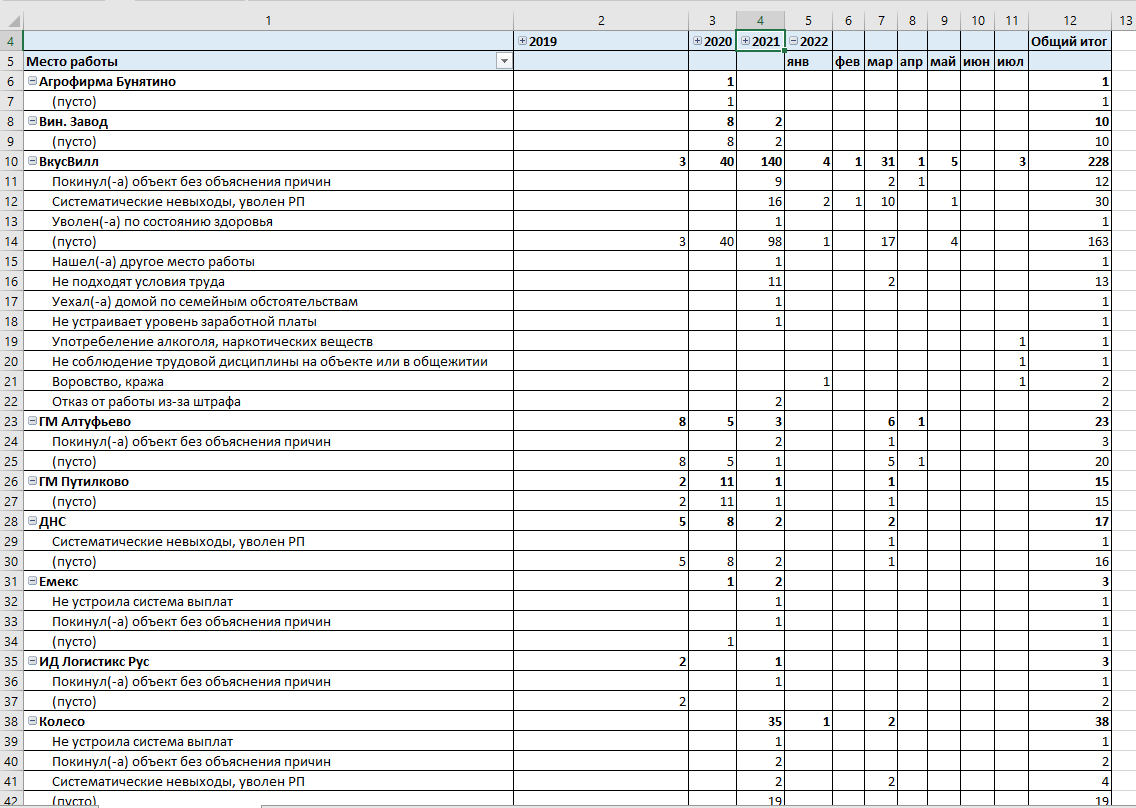This screenshot has width=1136, height=808.
Task: Select the Место работы header cell
Action: tap(268, 62)
